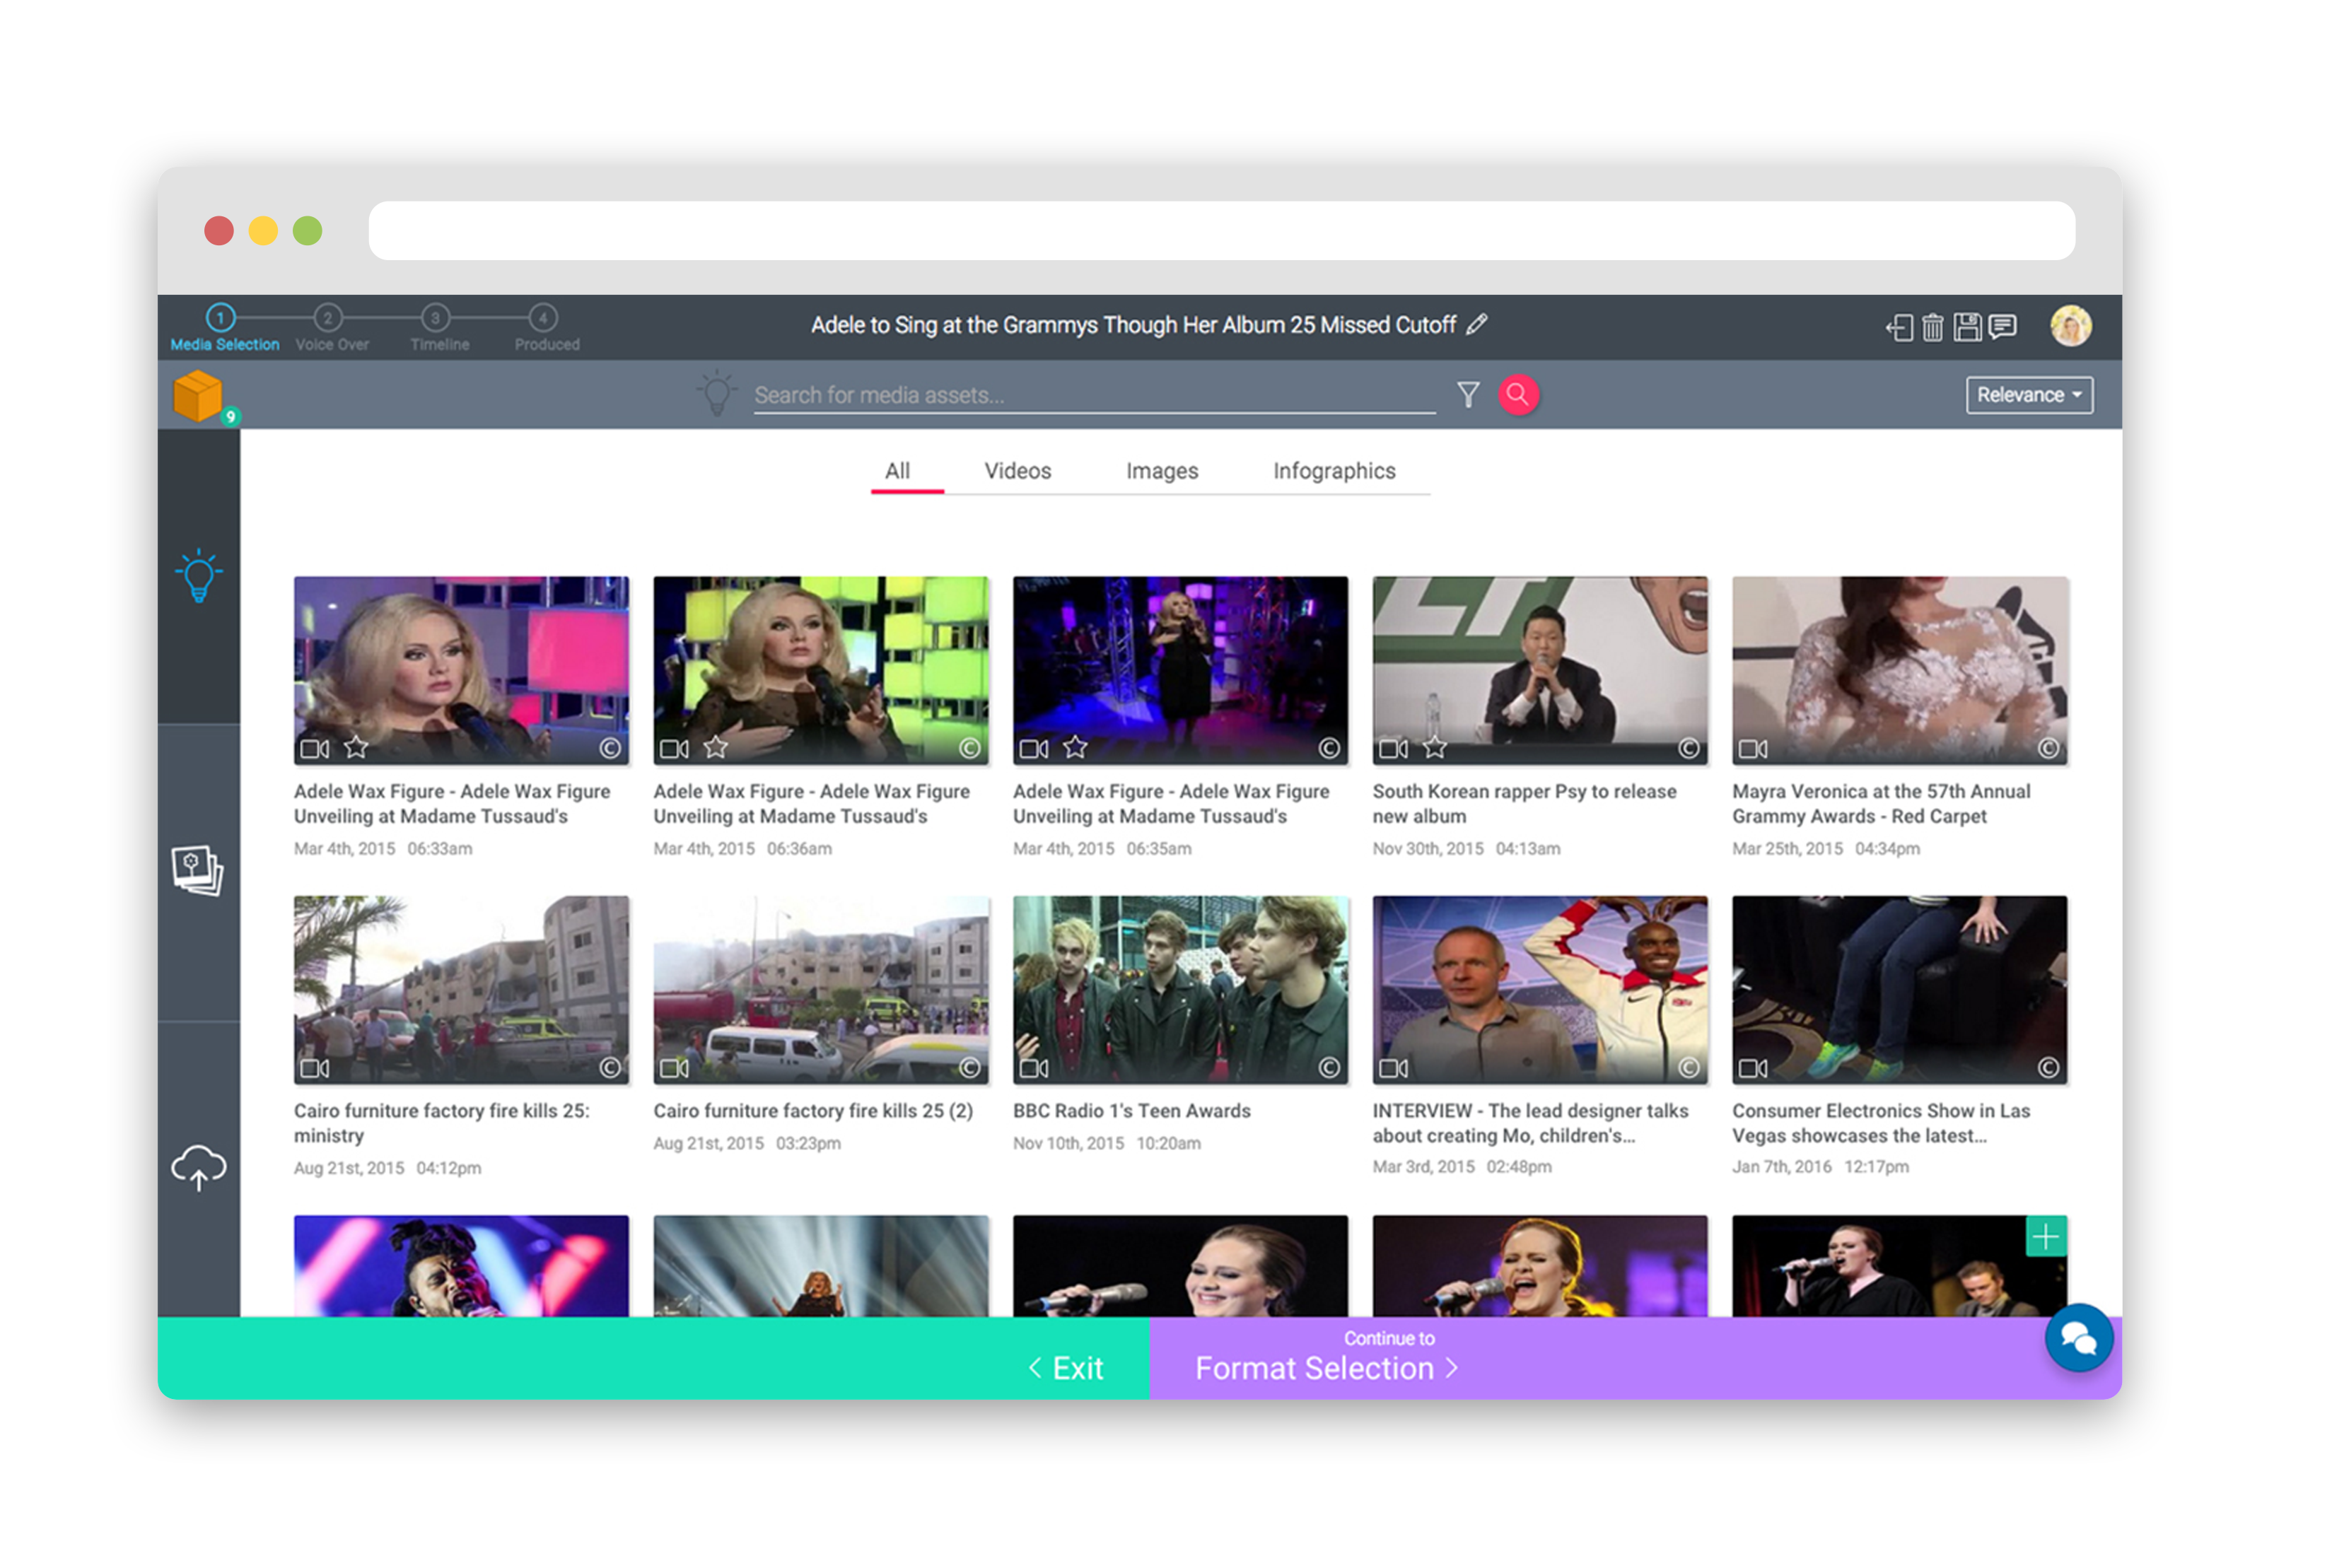
Task: Switch to the Videos tab
Action: (1017, 470)
